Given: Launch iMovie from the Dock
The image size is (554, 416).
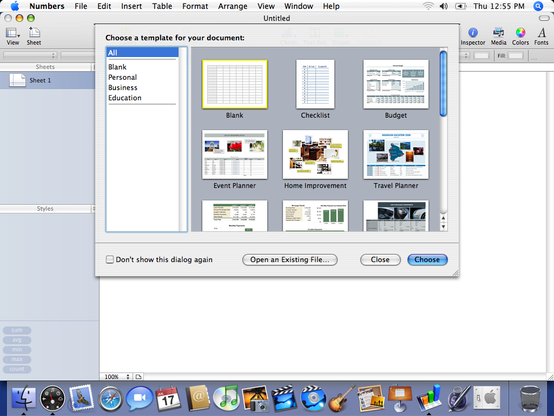Looking at the screenshot, I should [x=284, y=398].
